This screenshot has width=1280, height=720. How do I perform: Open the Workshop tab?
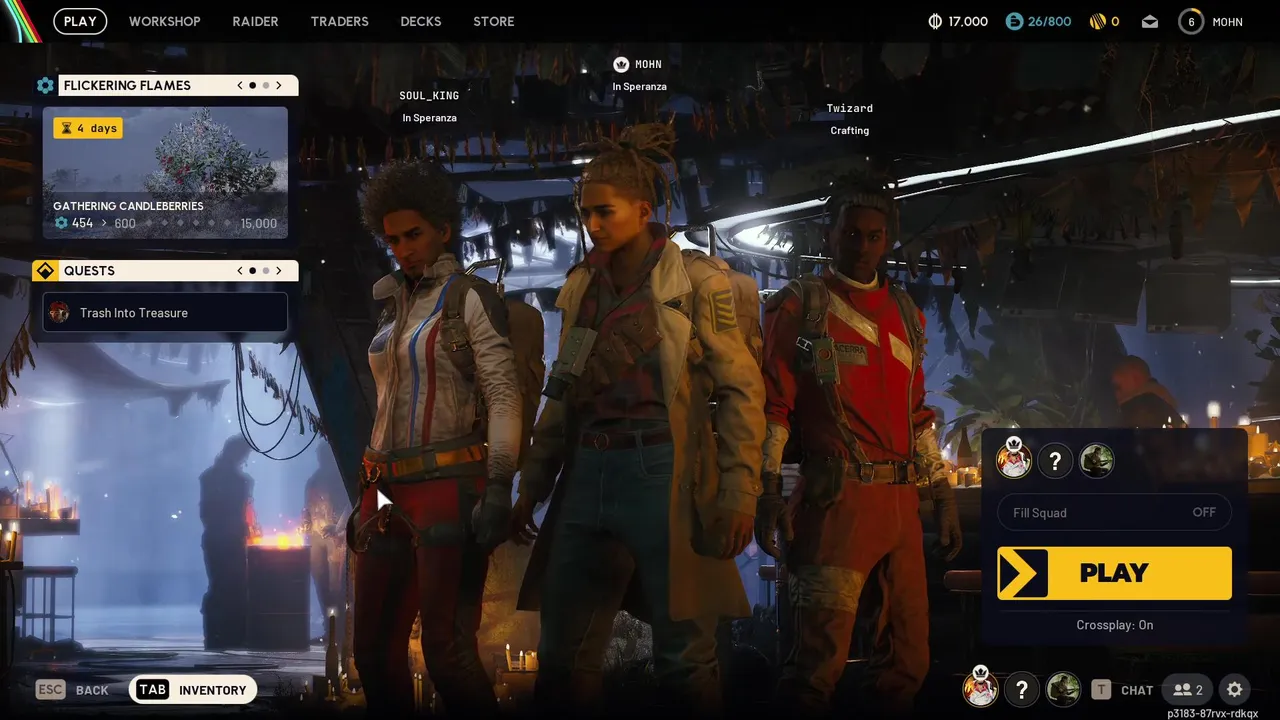(165, 21)
